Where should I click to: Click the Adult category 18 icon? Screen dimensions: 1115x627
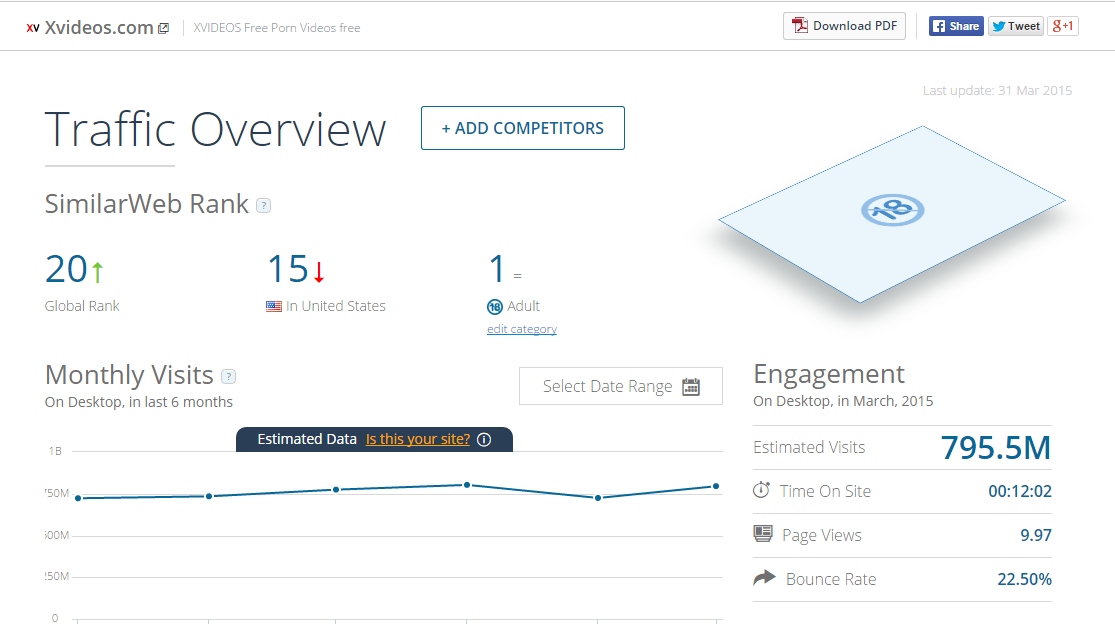coord(495,307)
